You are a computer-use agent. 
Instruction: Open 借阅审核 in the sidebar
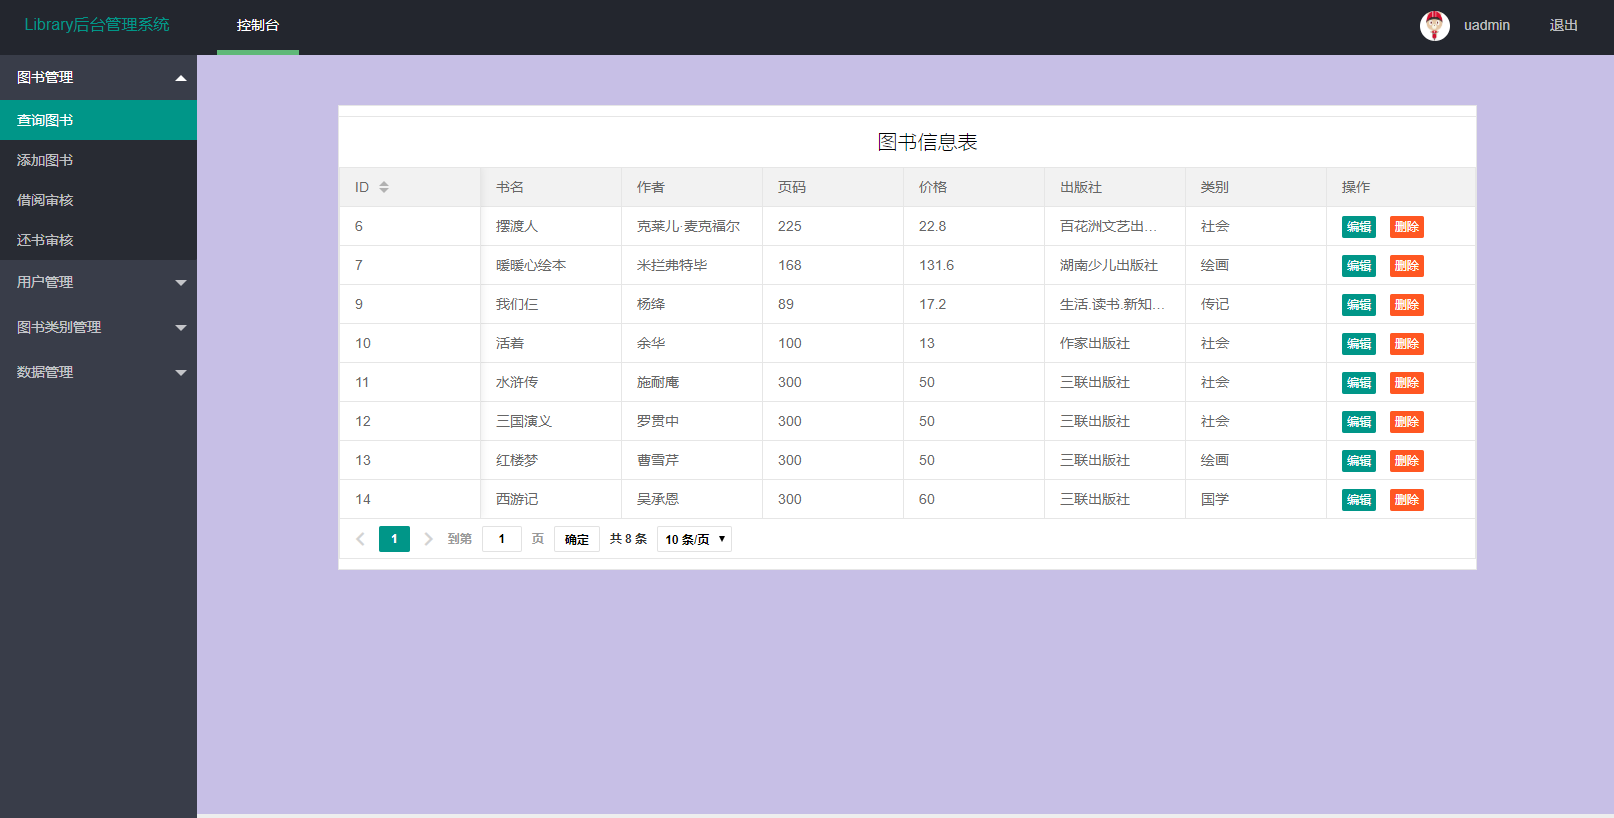(98, 200)
